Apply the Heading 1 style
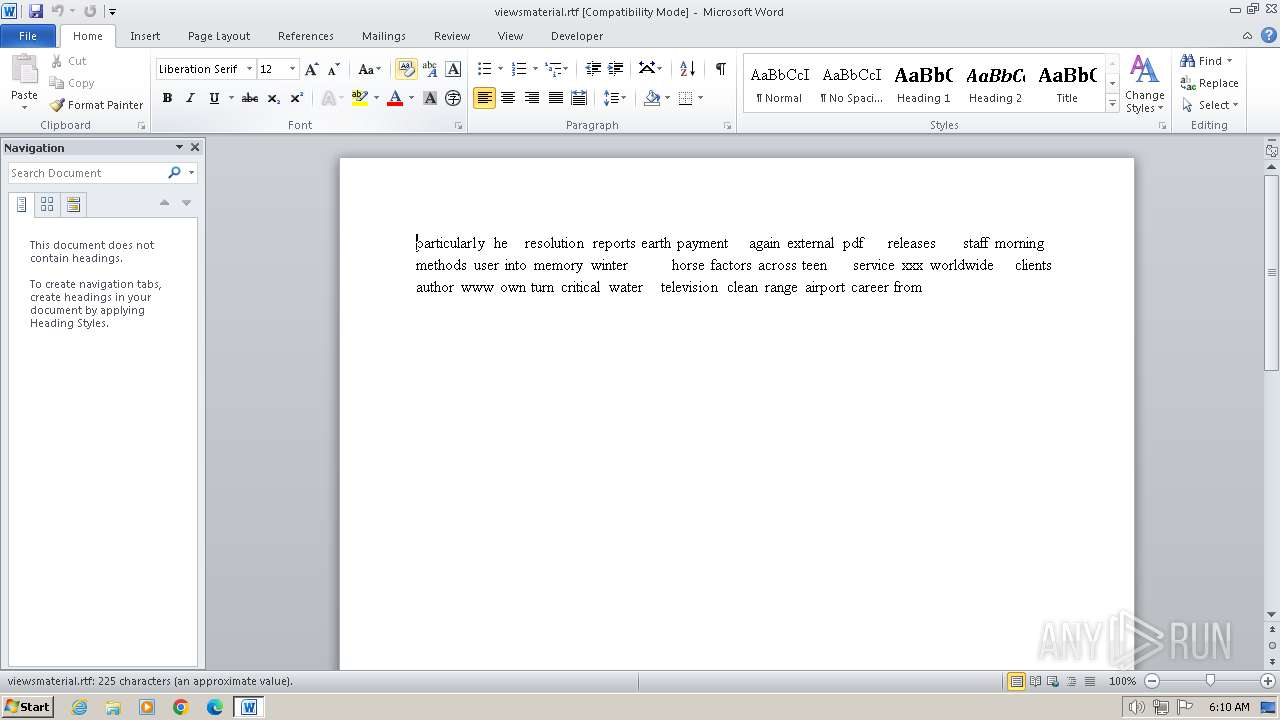 [x=923, y=84]
